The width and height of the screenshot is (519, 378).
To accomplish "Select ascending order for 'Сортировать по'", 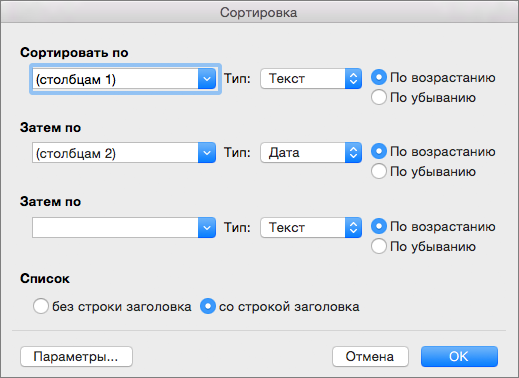I will tap(379, 78).
